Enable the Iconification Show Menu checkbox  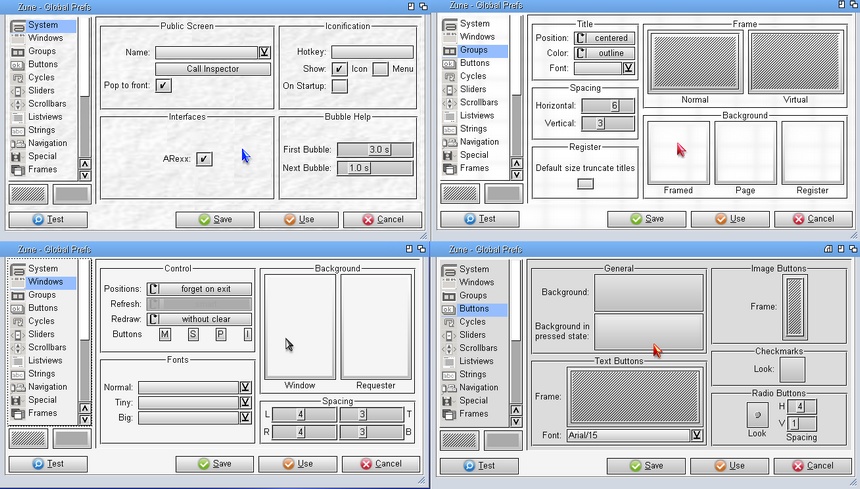click(x=381, y=69)
